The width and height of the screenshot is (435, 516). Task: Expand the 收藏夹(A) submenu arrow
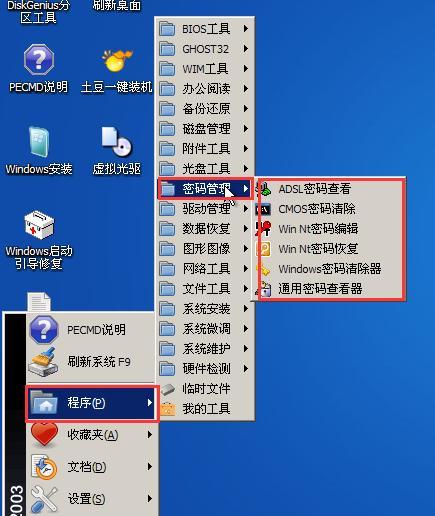(150, 434)
